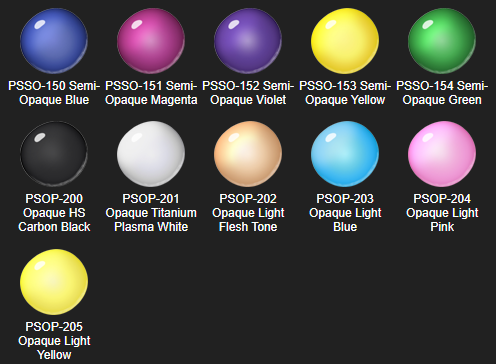Click the Opaque Light Pink sphere
Screen dimensions: 496x364
pyautogui.click(x=442, y=154)
